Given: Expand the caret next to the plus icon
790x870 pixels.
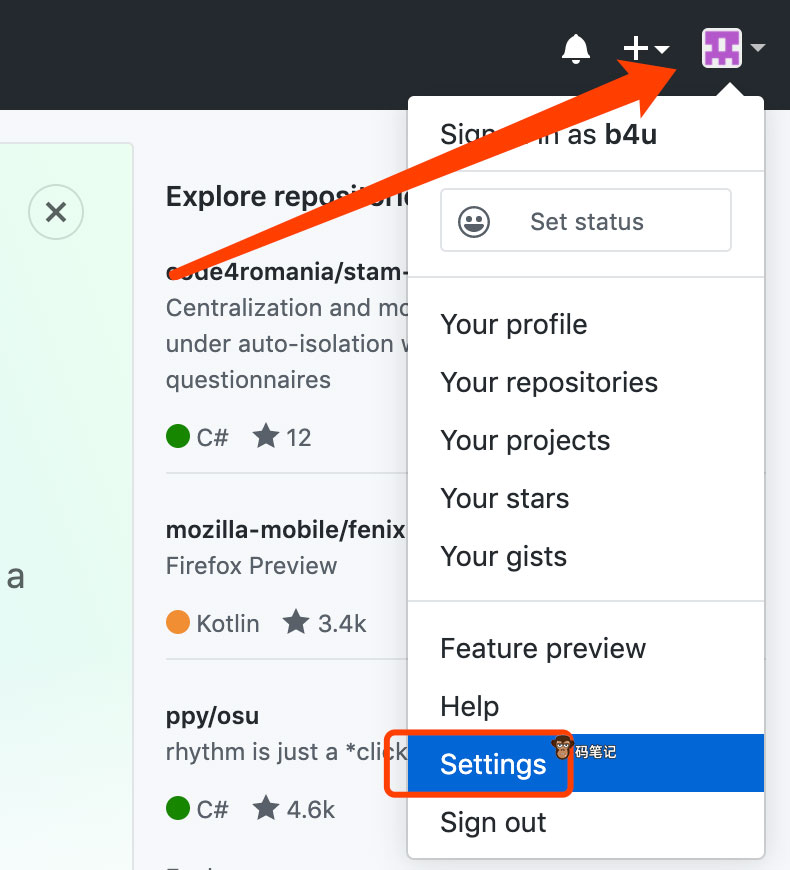Looking at the screenshot, I should [662, 49].
